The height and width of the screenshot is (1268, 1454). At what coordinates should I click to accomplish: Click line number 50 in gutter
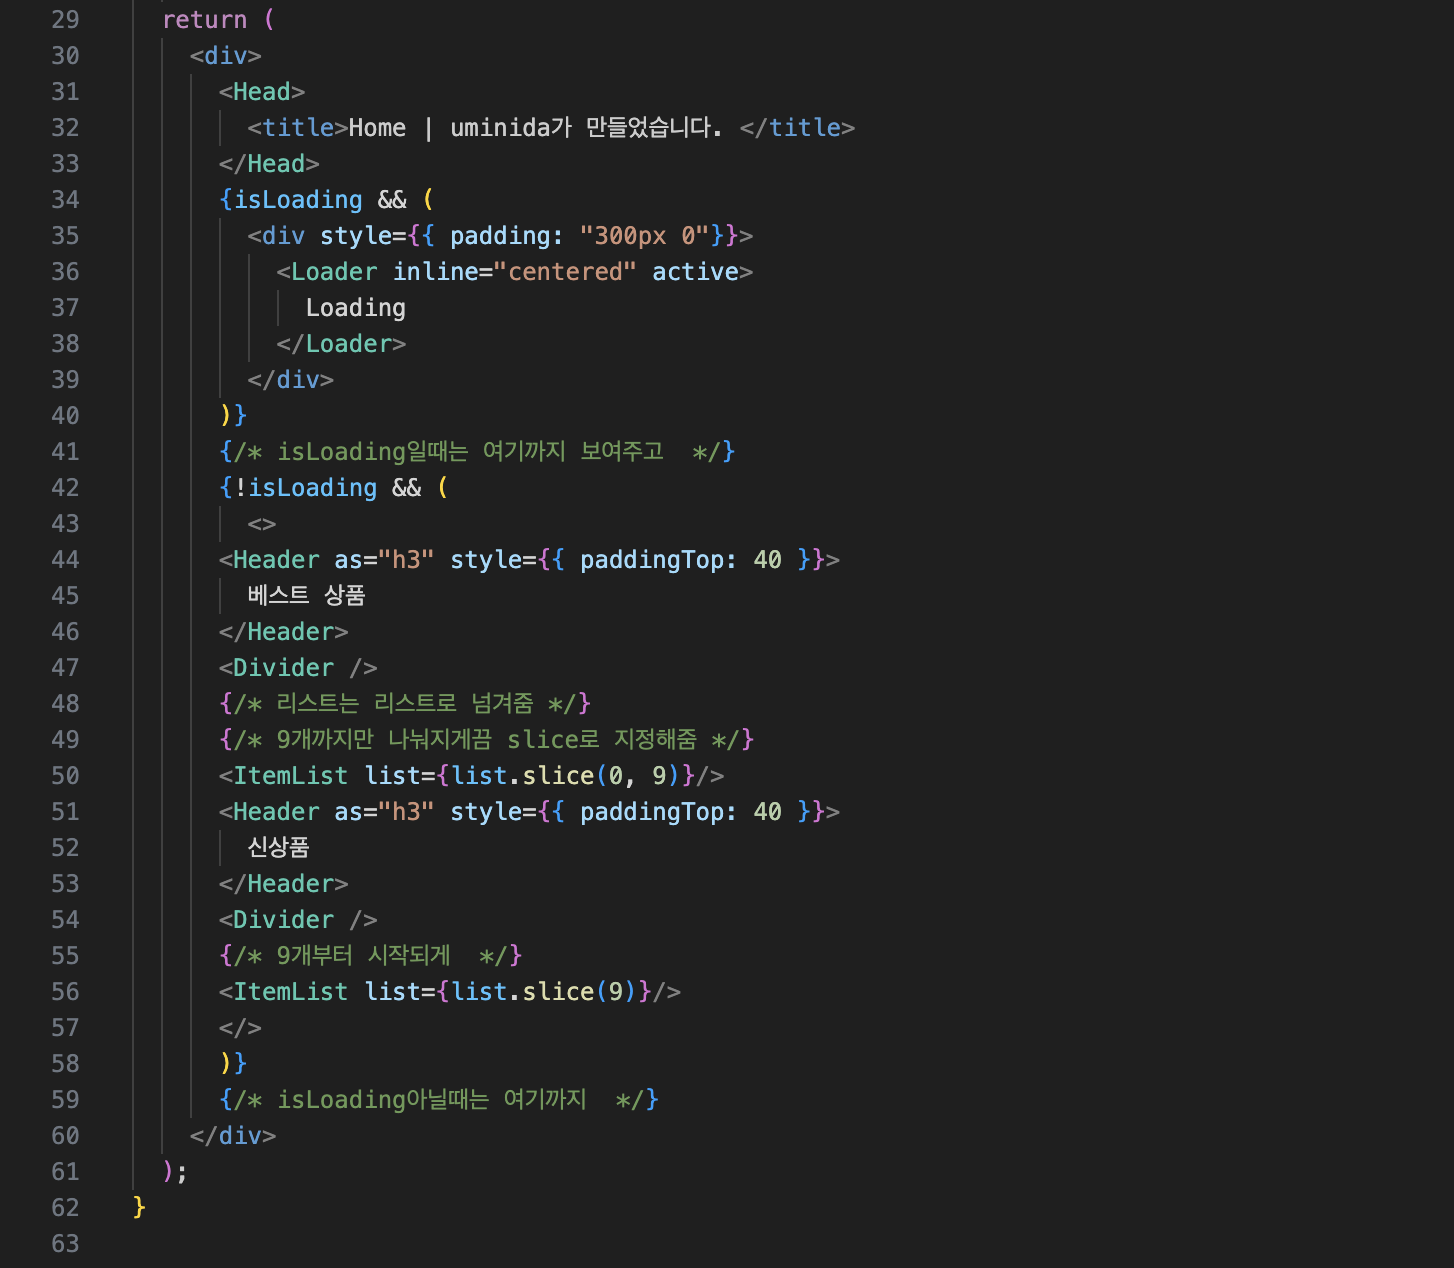point(65,776)
